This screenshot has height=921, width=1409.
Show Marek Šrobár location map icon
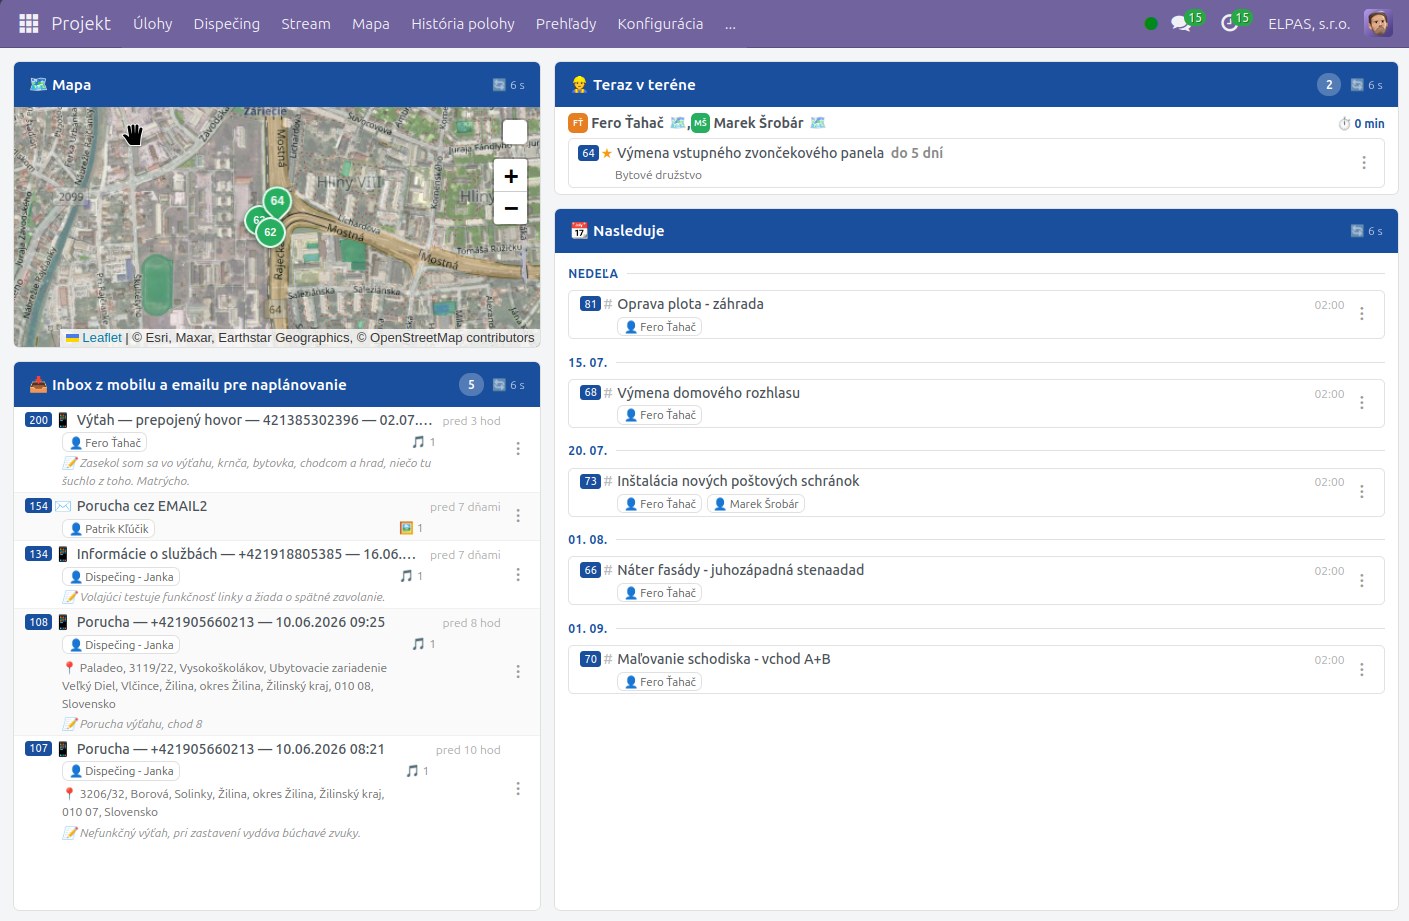pyautogui.click(x=818, y=123)
